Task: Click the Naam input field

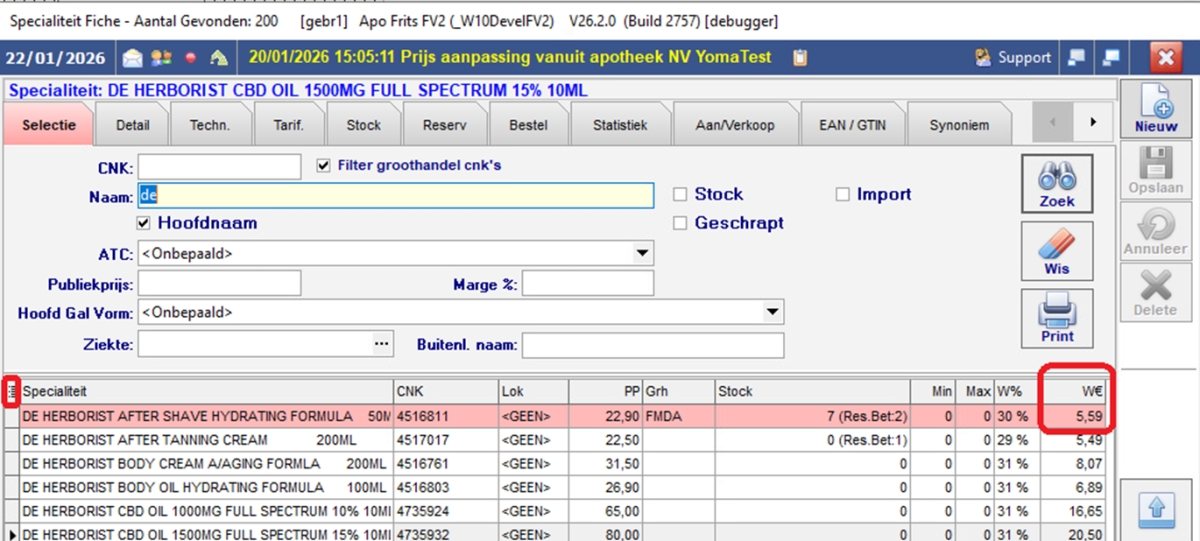Action: coord(396,195)
